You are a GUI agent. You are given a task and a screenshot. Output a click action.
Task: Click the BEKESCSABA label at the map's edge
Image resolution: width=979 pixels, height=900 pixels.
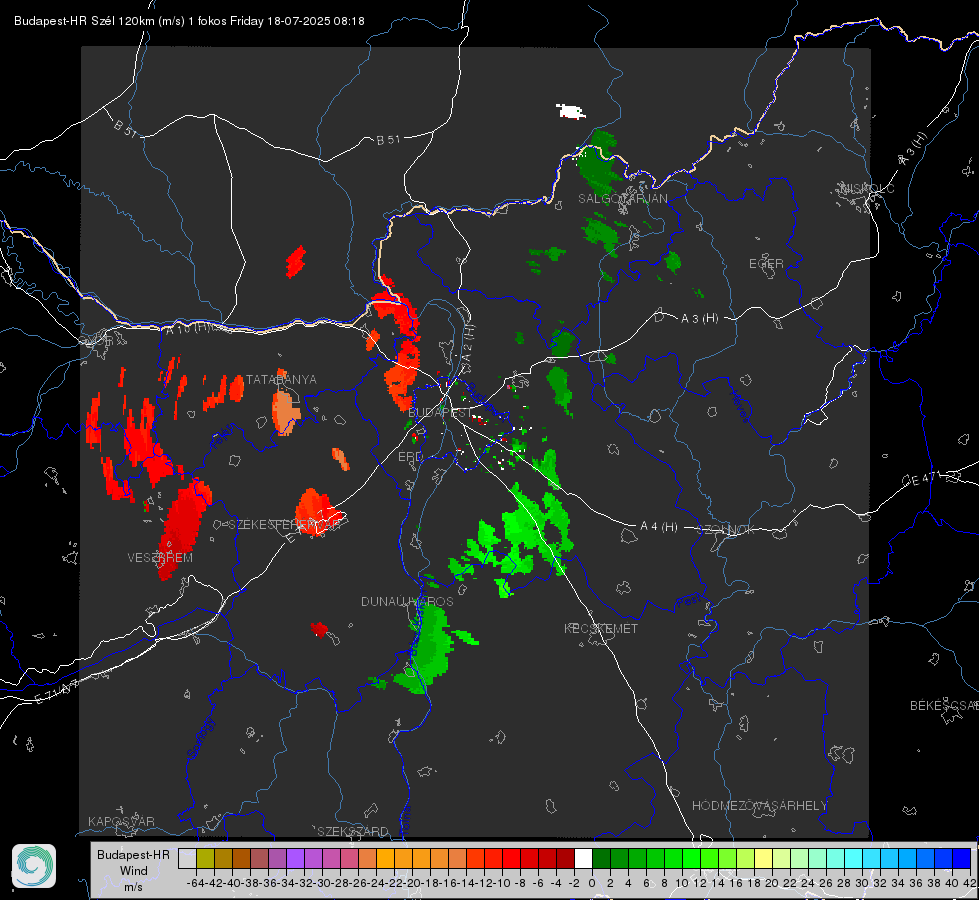click(944, 706)
